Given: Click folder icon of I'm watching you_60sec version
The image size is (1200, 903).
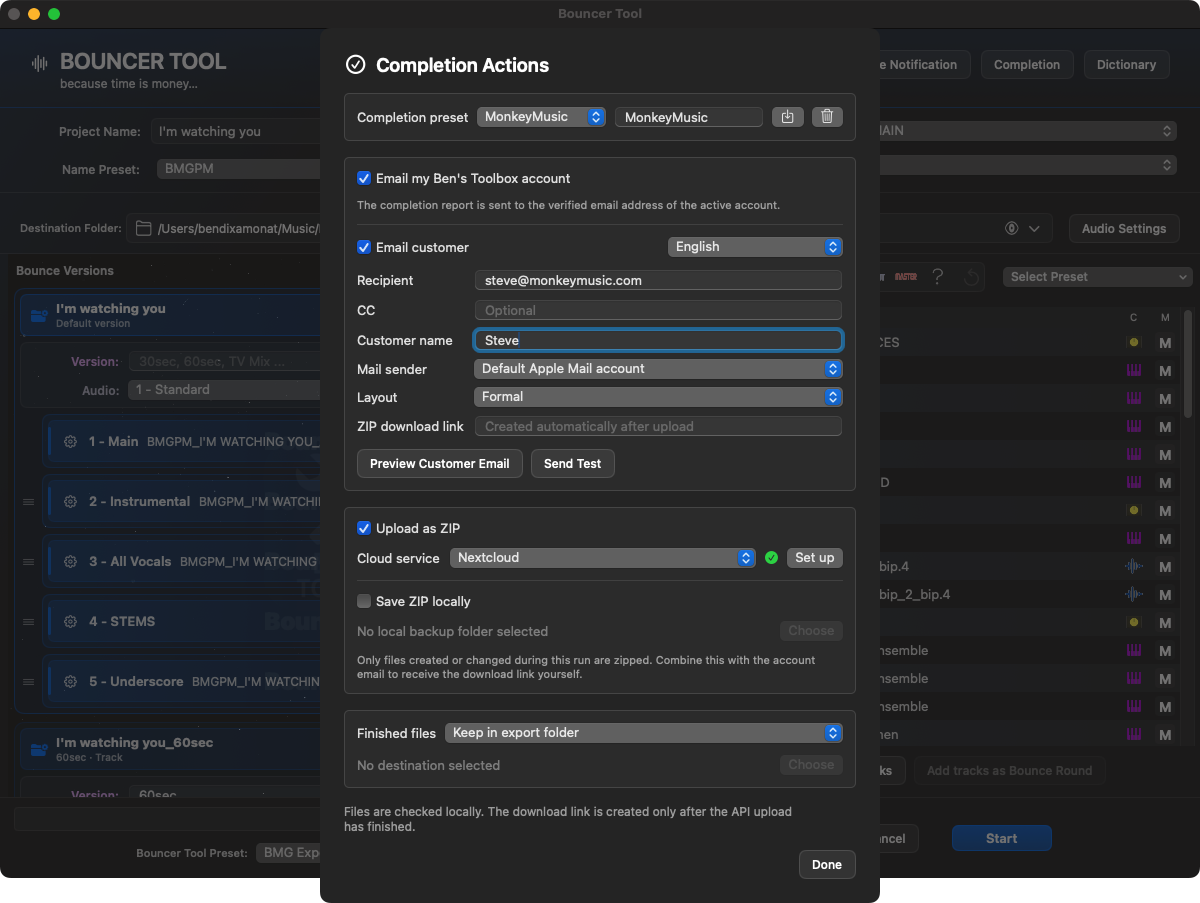Looking at the screenshot, I should coord(39,749).
